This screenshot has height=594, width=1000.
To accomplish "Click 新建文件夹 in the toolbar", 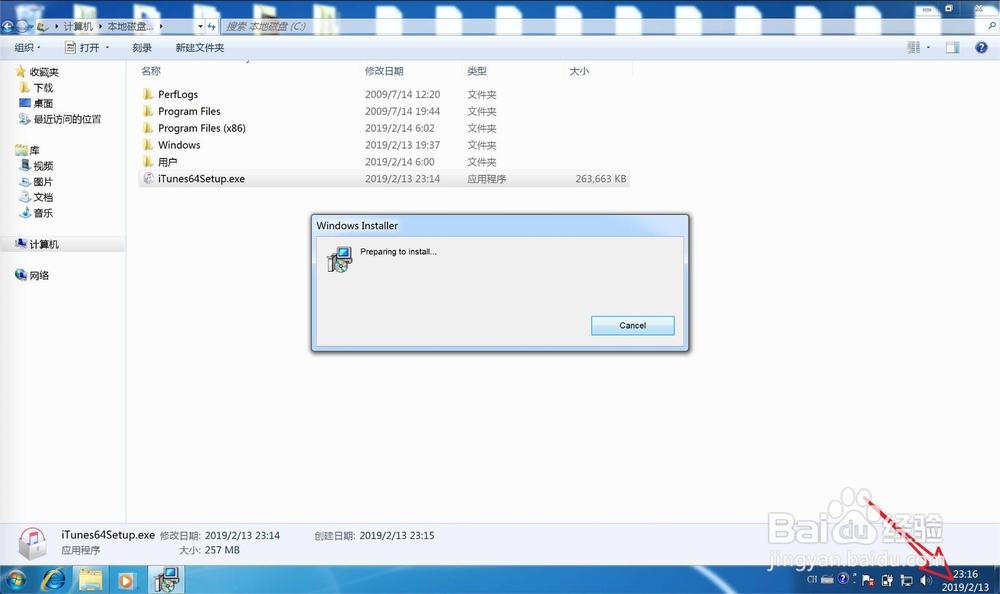I will click(200, 48).
